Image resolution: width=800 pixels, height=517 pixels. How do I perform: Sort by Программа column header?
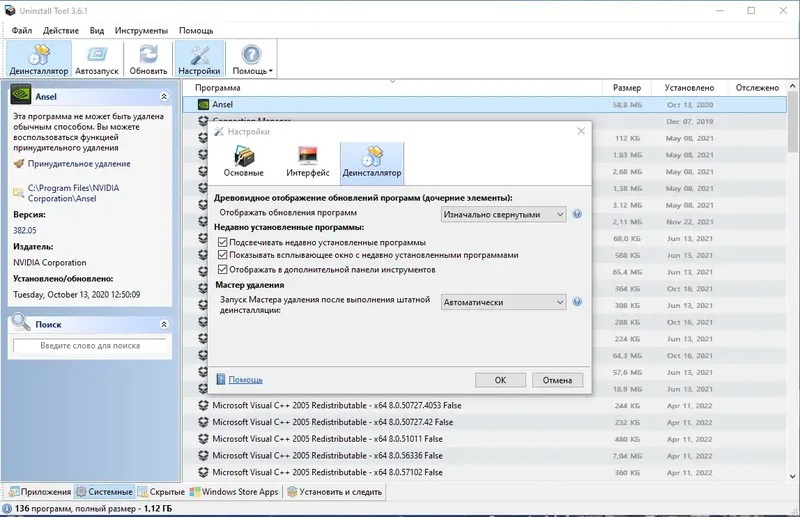pyautogui.click(x=217, y=88)
